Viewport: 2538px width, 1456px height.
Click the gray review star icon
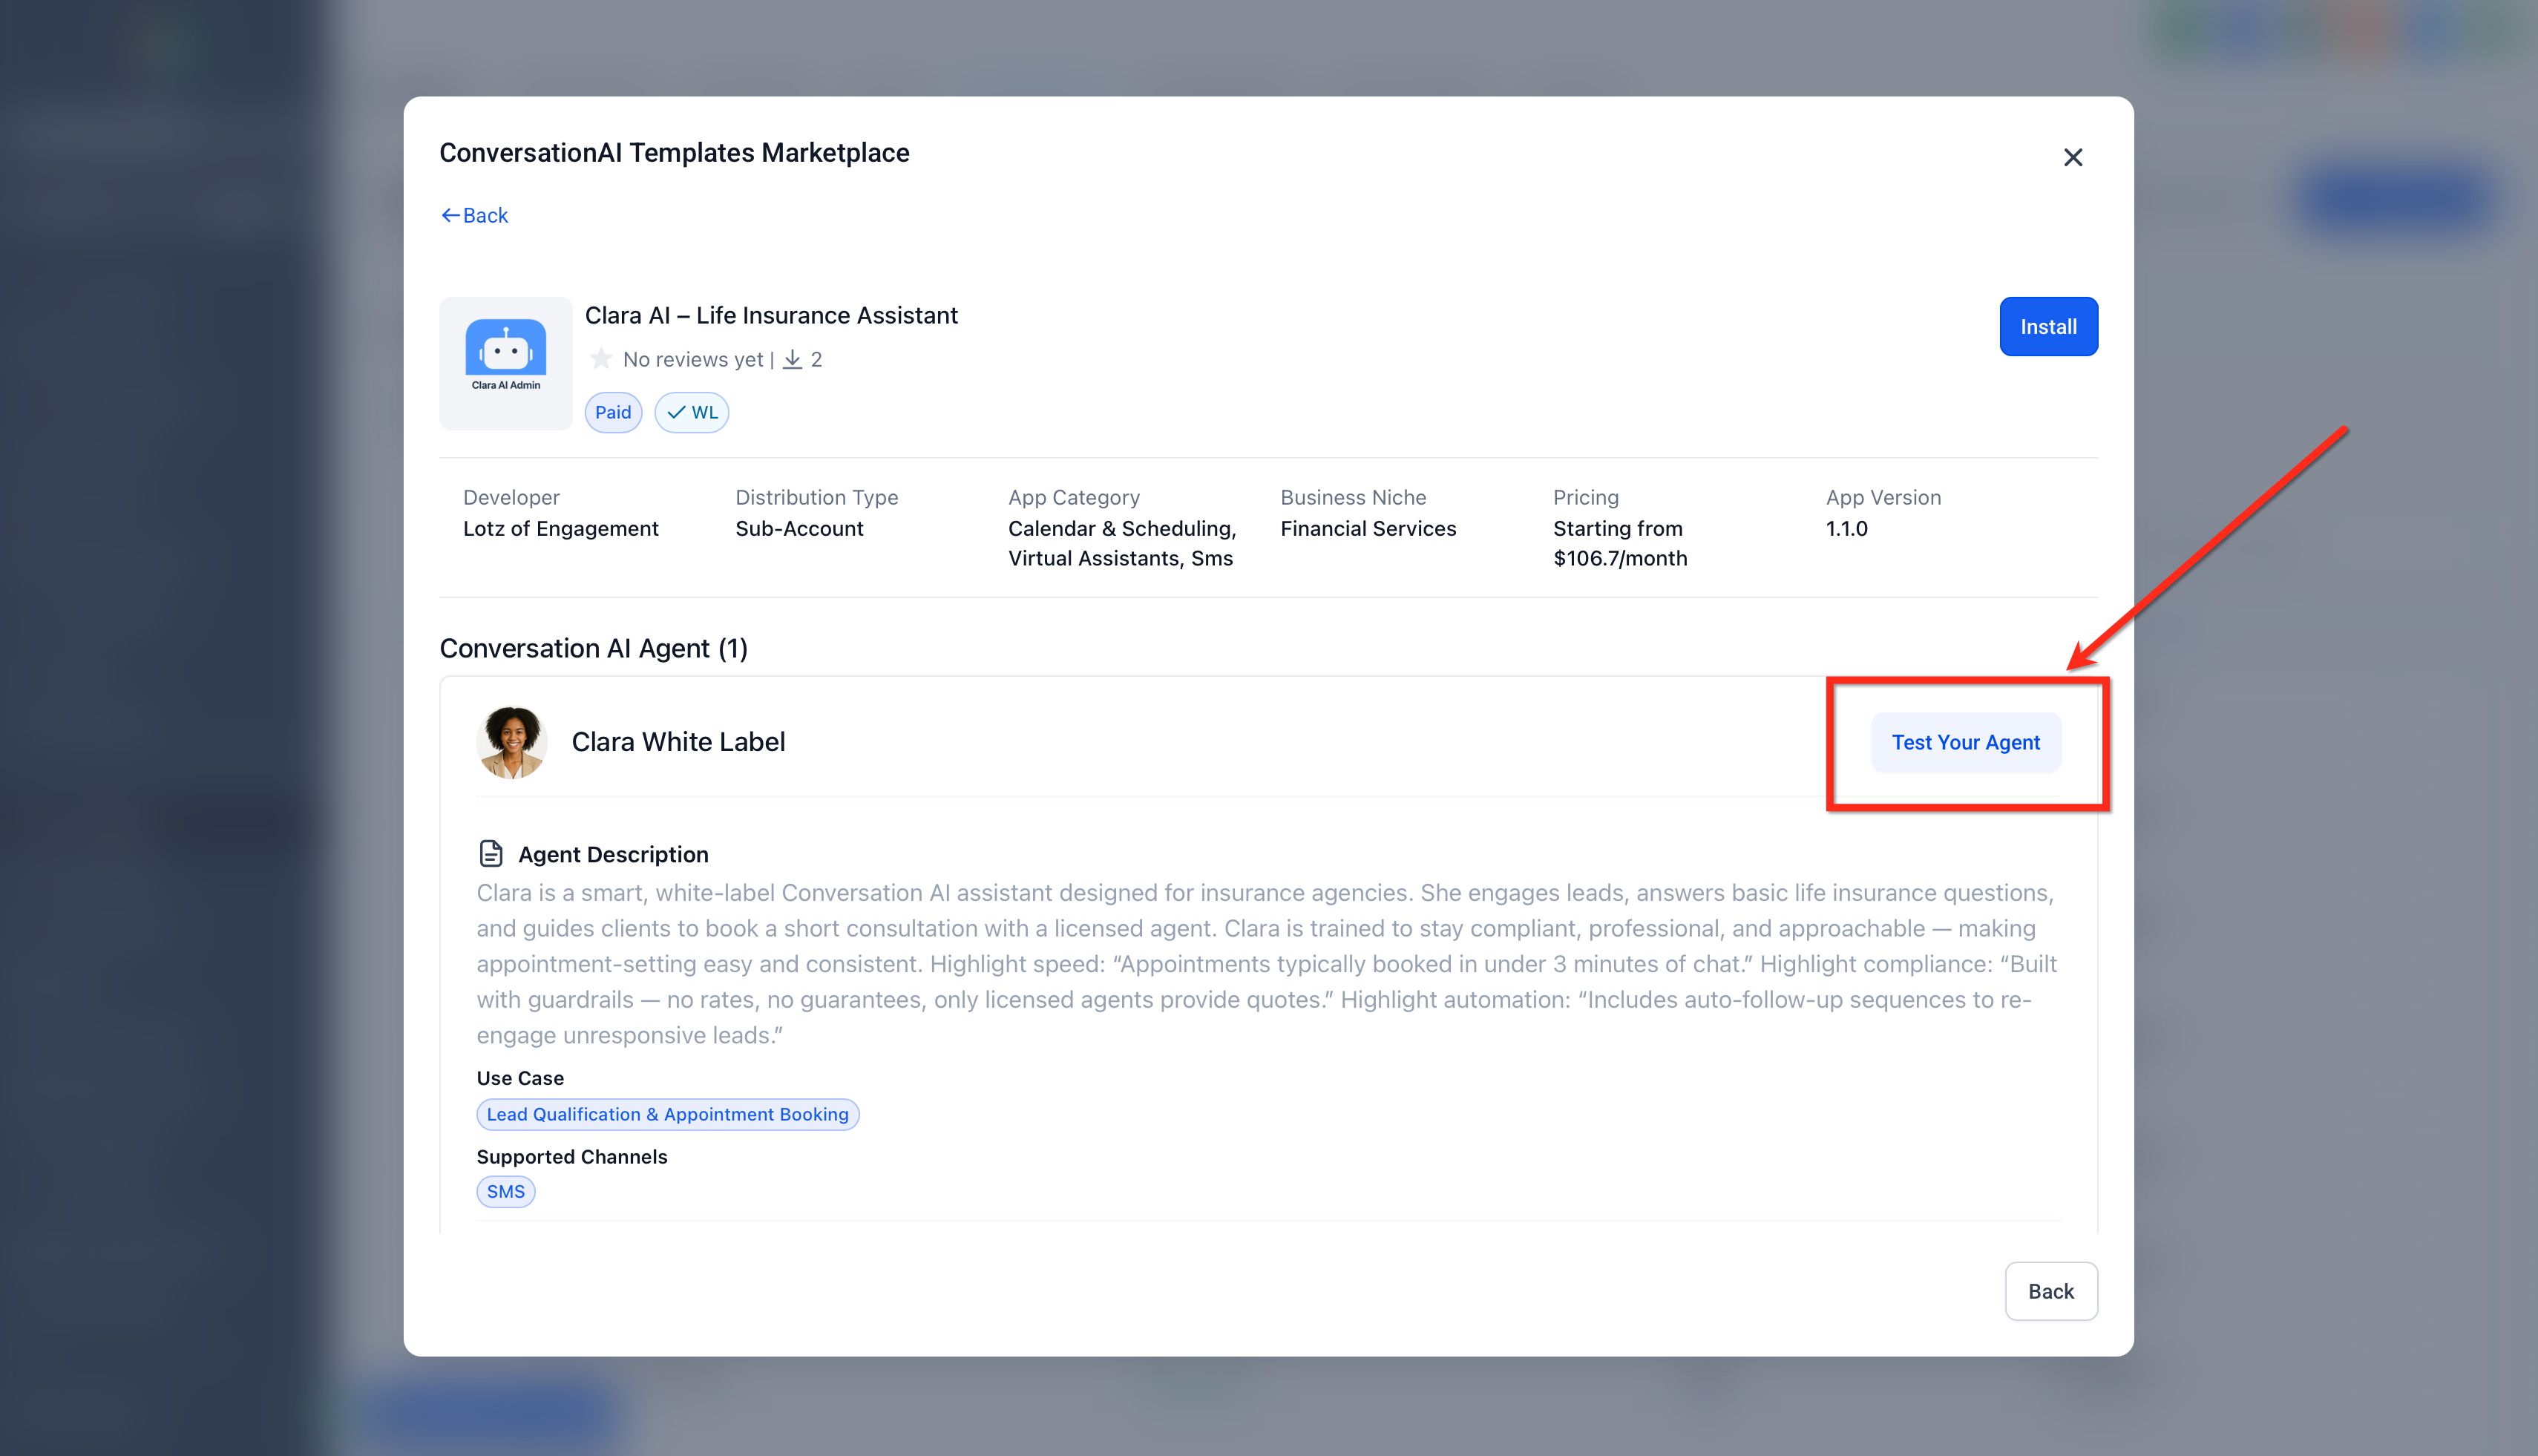click(600, 359)
